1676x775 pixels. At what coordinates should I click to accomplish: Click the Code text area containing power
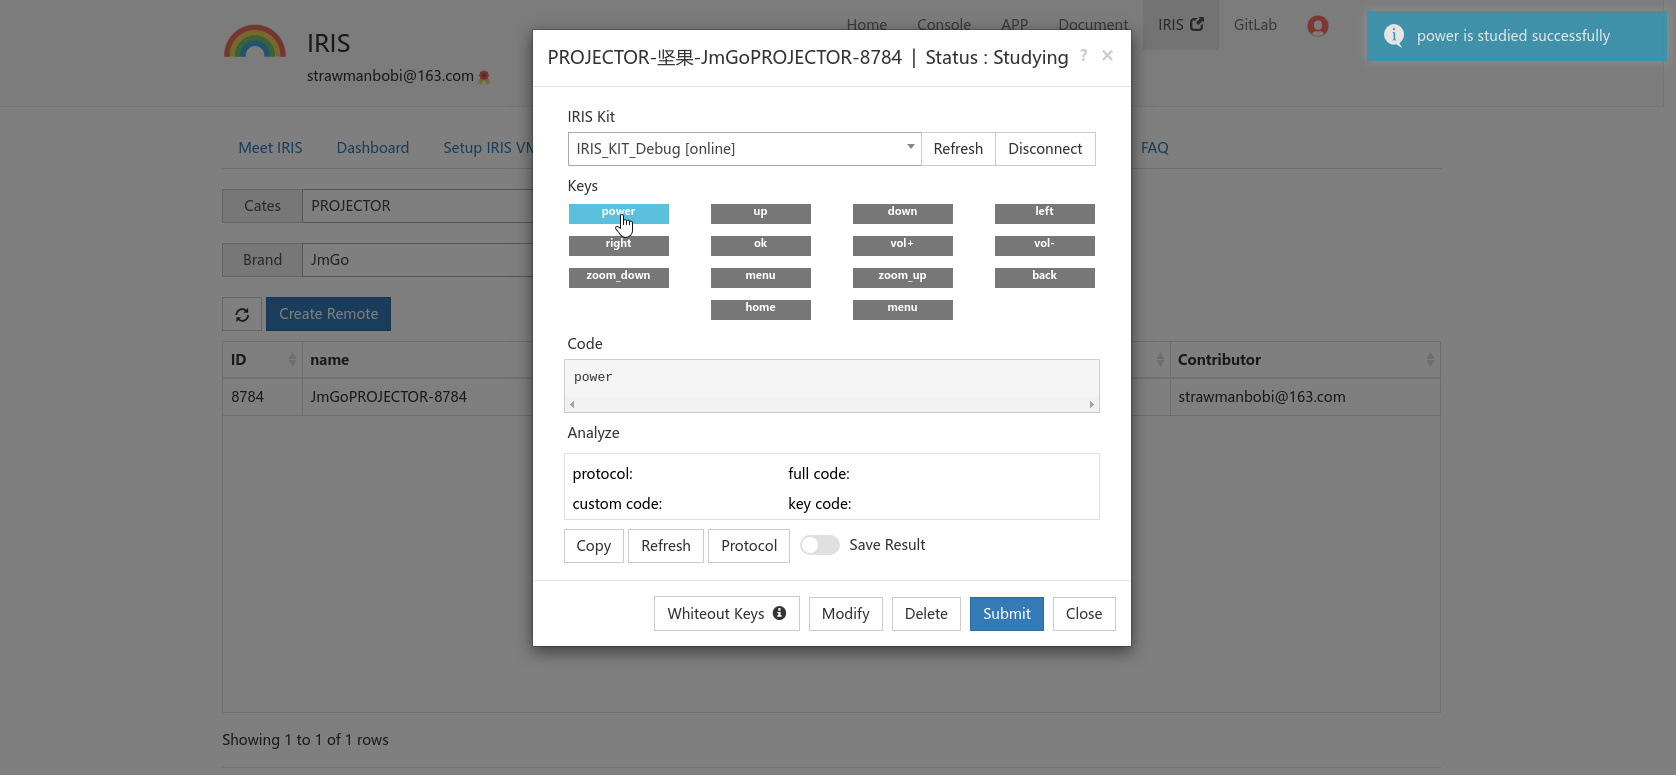click(x=831, y=378)
